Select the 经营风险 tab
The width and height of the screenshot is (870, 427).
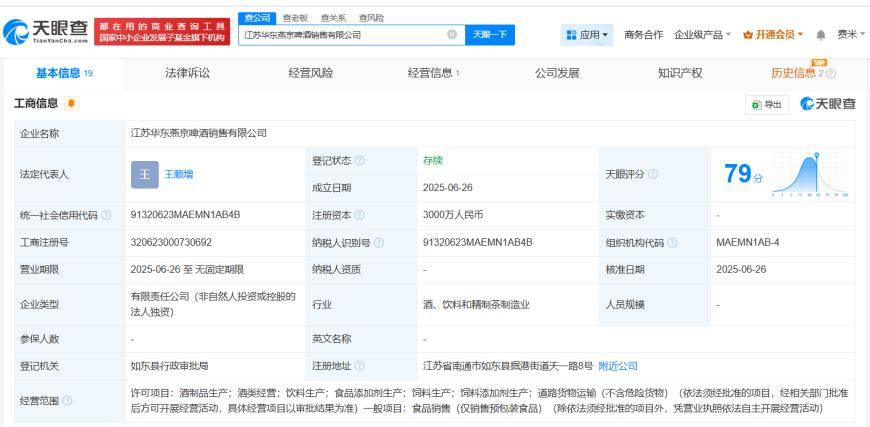(x=311, y=73)
